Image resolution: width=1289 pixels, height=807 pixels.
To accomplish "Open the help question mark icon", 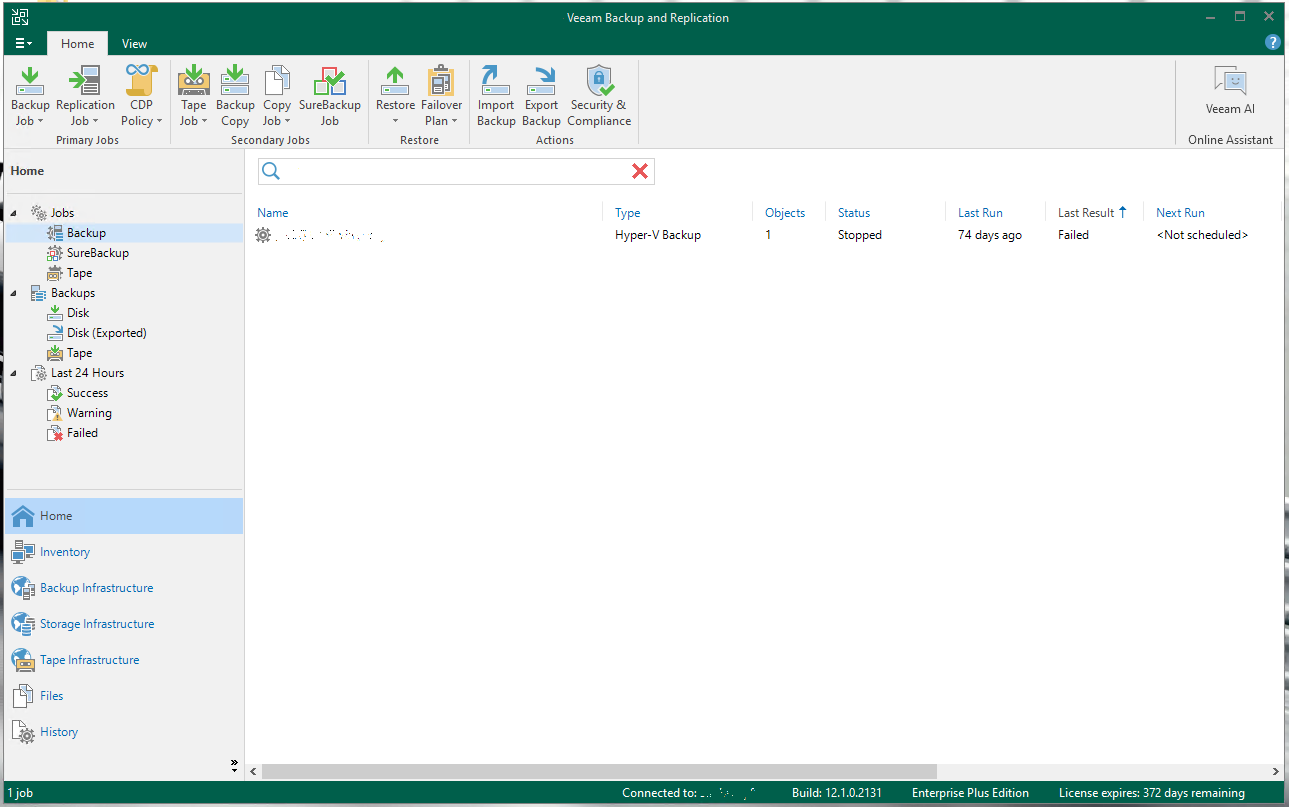I will tap(1272, 43).
